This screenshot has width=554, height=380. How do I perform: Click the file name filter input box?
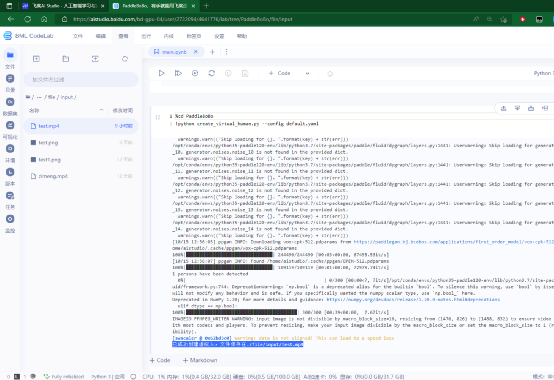pos(81,79)
